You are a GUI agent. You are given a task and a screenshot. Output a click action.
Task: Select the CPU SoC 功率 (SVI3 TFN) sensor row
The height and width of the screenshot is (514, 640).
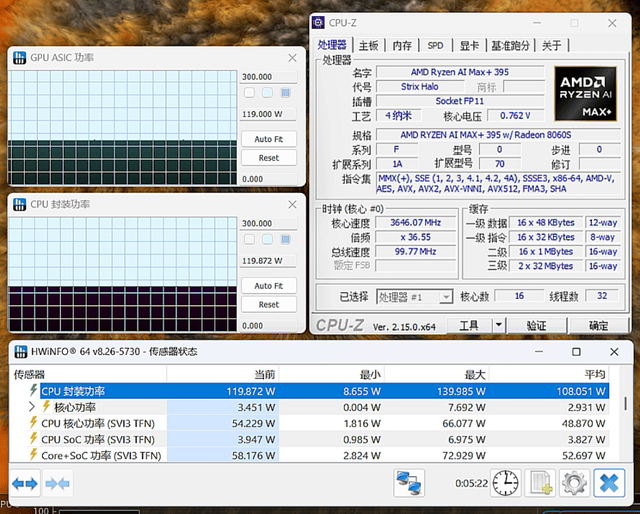click(x=98, y=439)
